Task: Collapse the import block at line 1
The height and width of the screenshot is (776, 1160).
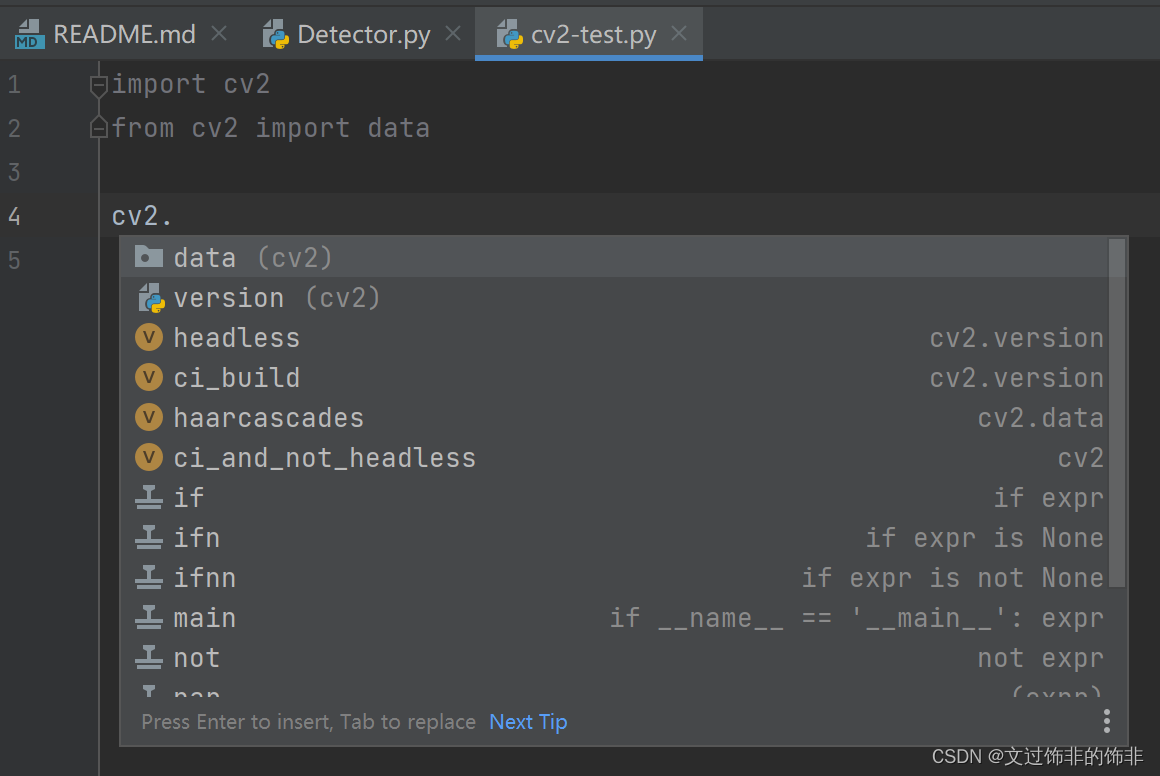Action: coord(98,86)
